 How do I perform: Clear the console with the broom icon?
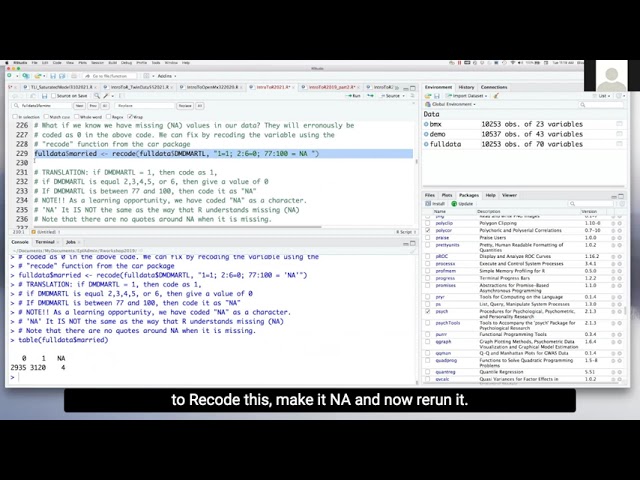pos(412,251)
